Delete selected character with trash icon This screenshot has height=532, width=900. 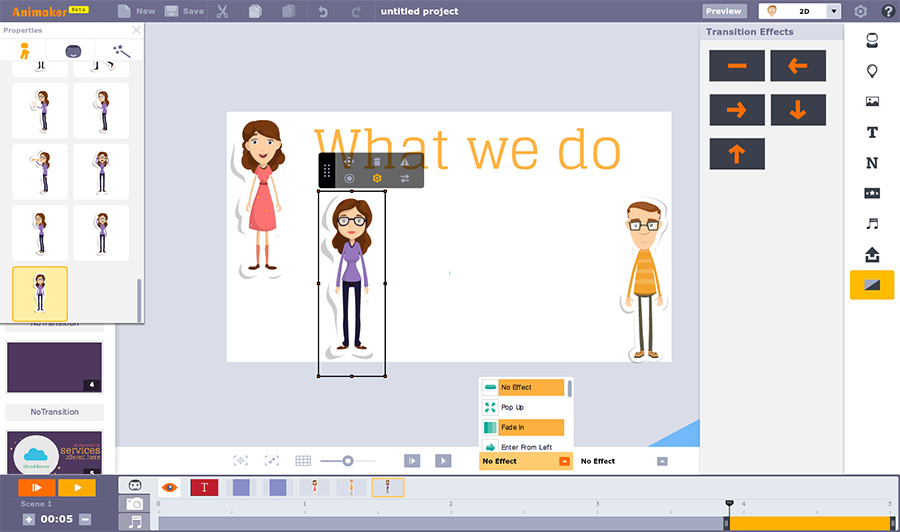tap(377, 161)
